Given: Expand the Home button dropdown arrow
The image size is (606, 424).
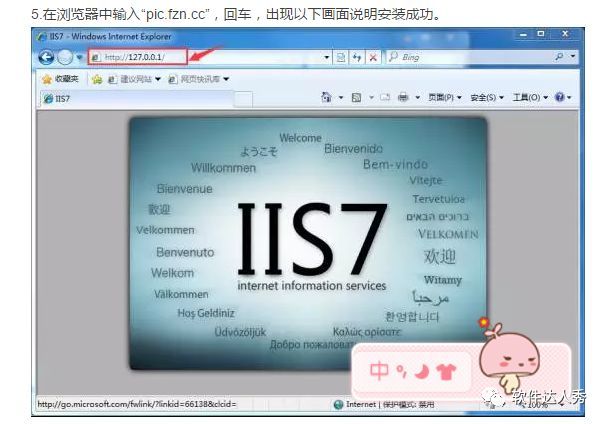Looking at the screenshot, I should [x=341, y=97].
